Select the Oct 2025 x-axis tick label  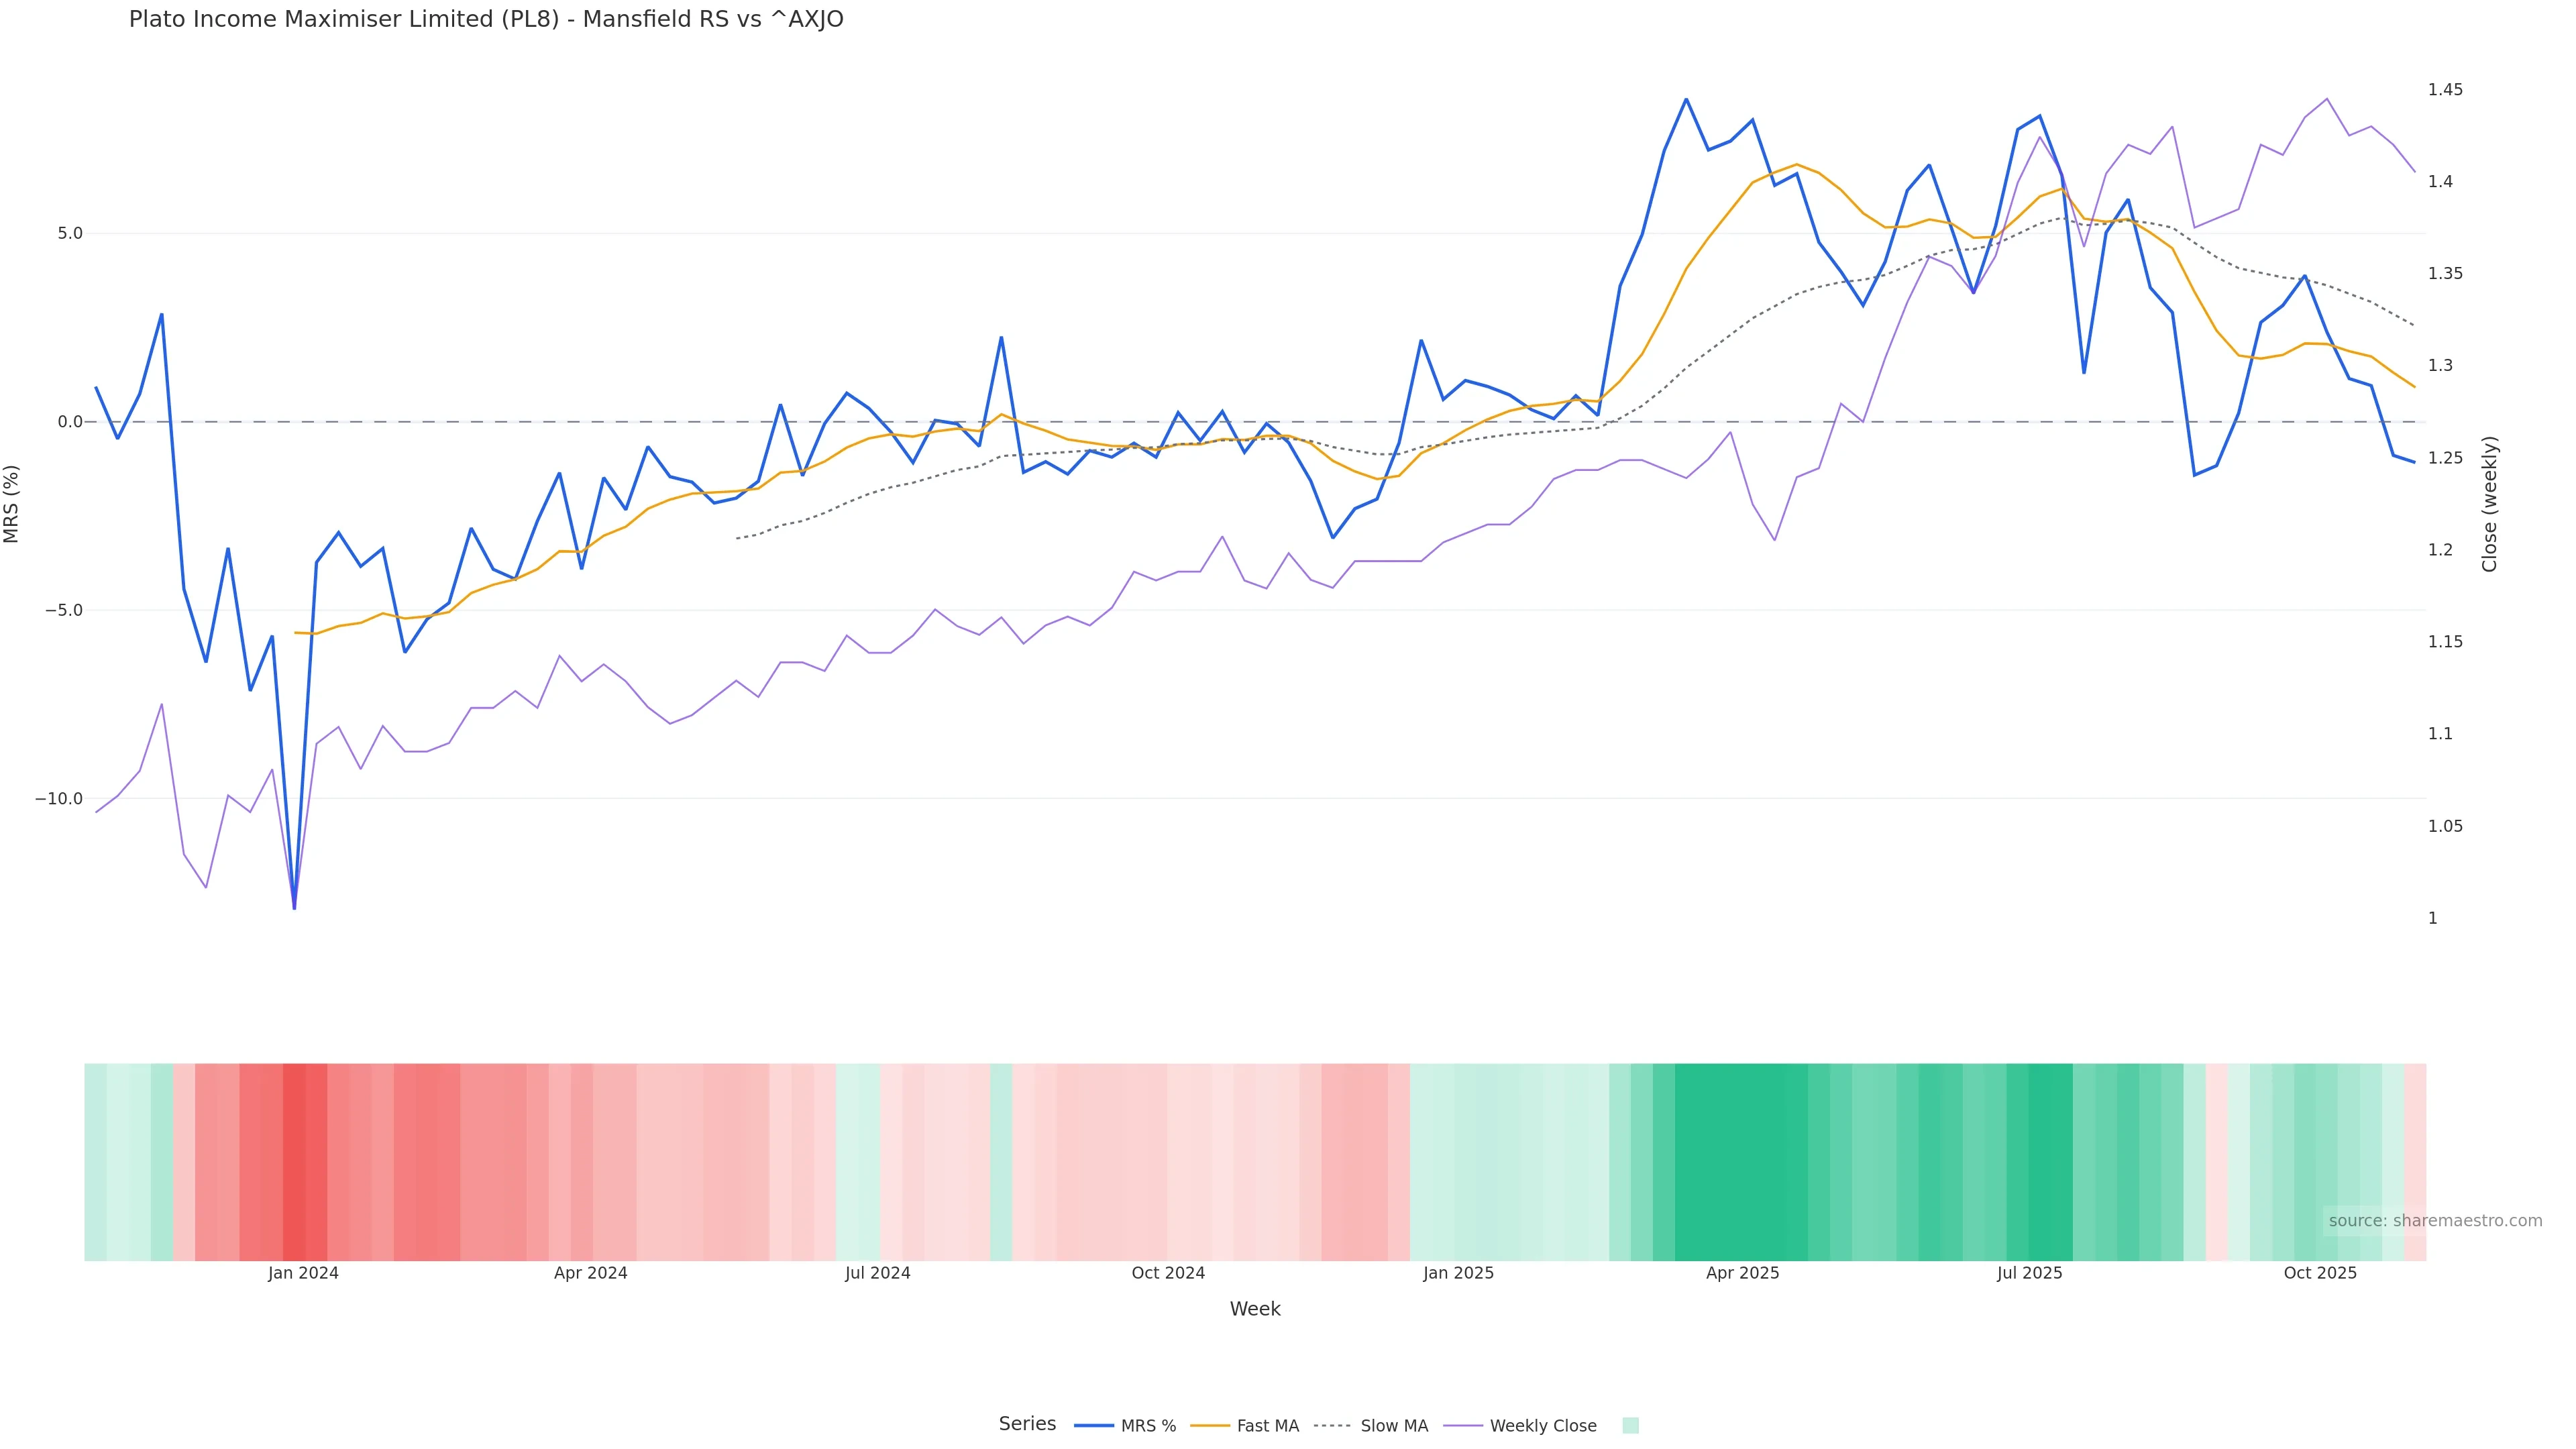point(2320,1274)
